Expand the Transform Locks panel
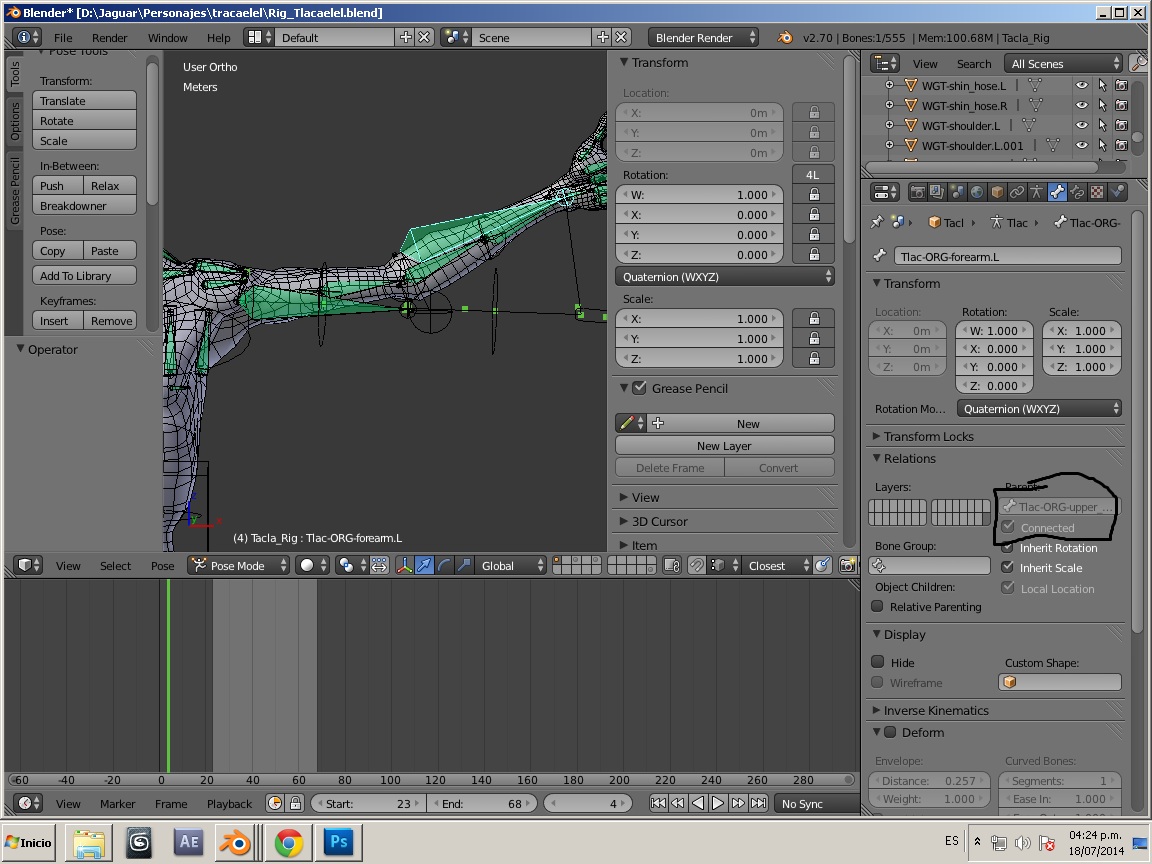This screenshot has width=1152, height=864. pyautogui.click(x=928, y=436)
